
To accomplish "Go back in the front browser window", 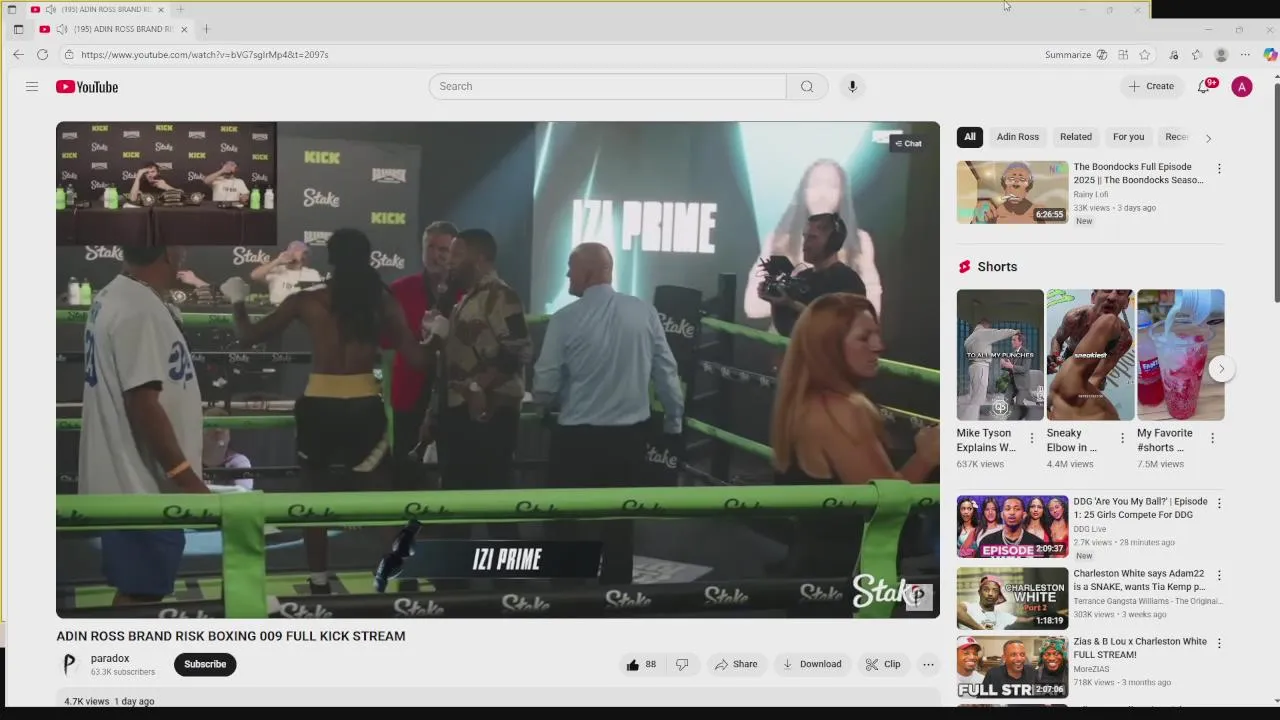I will pos(18,55).
